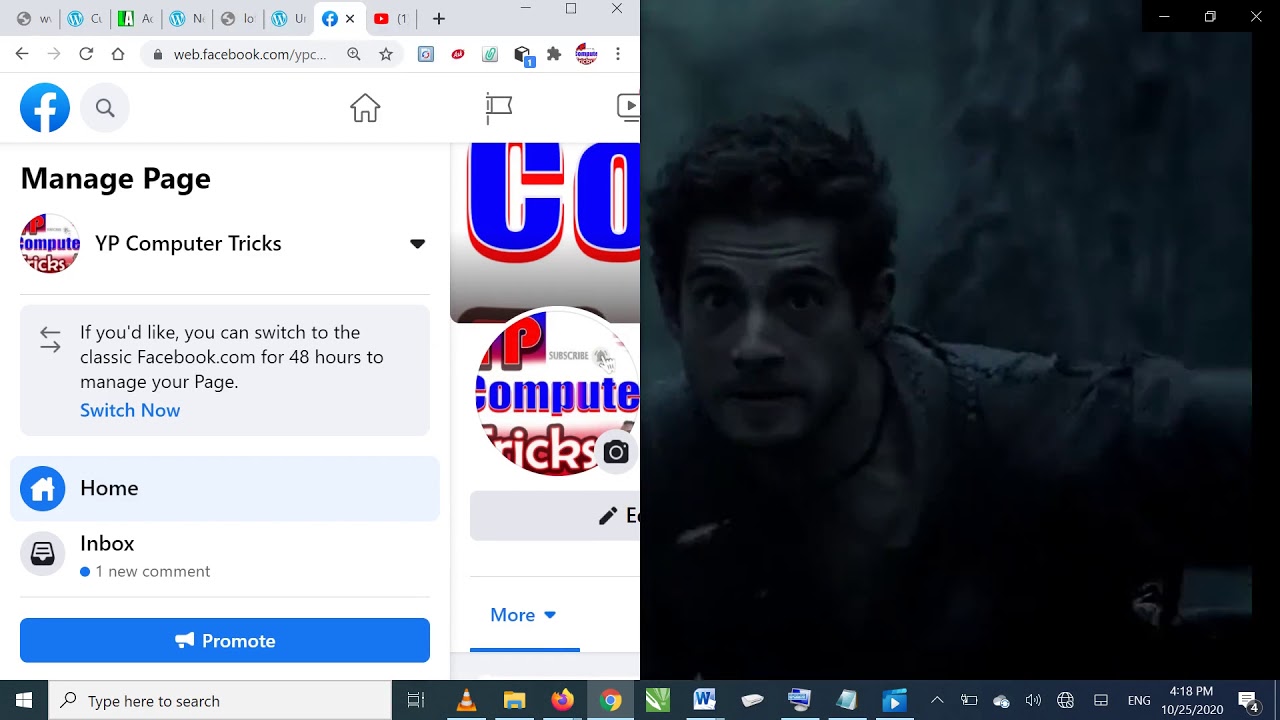Reload the Facebook page

86,54
